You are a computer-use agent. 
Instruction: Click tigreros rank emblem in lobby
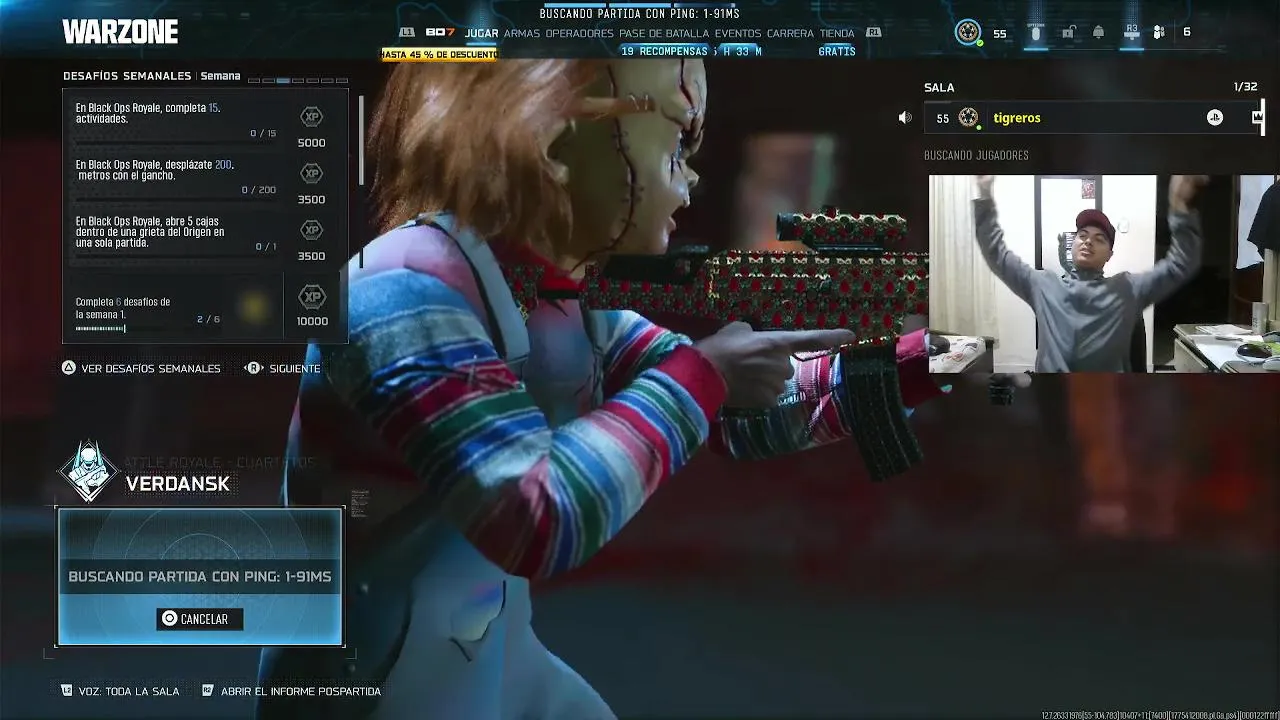click(x=968, y=118)
